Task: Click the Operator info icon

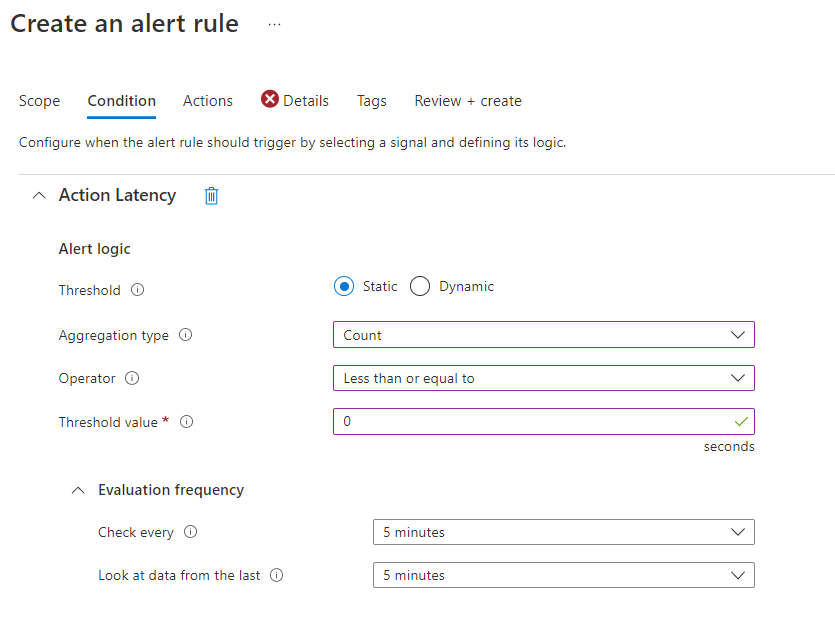Action: [x=131, y=378]
